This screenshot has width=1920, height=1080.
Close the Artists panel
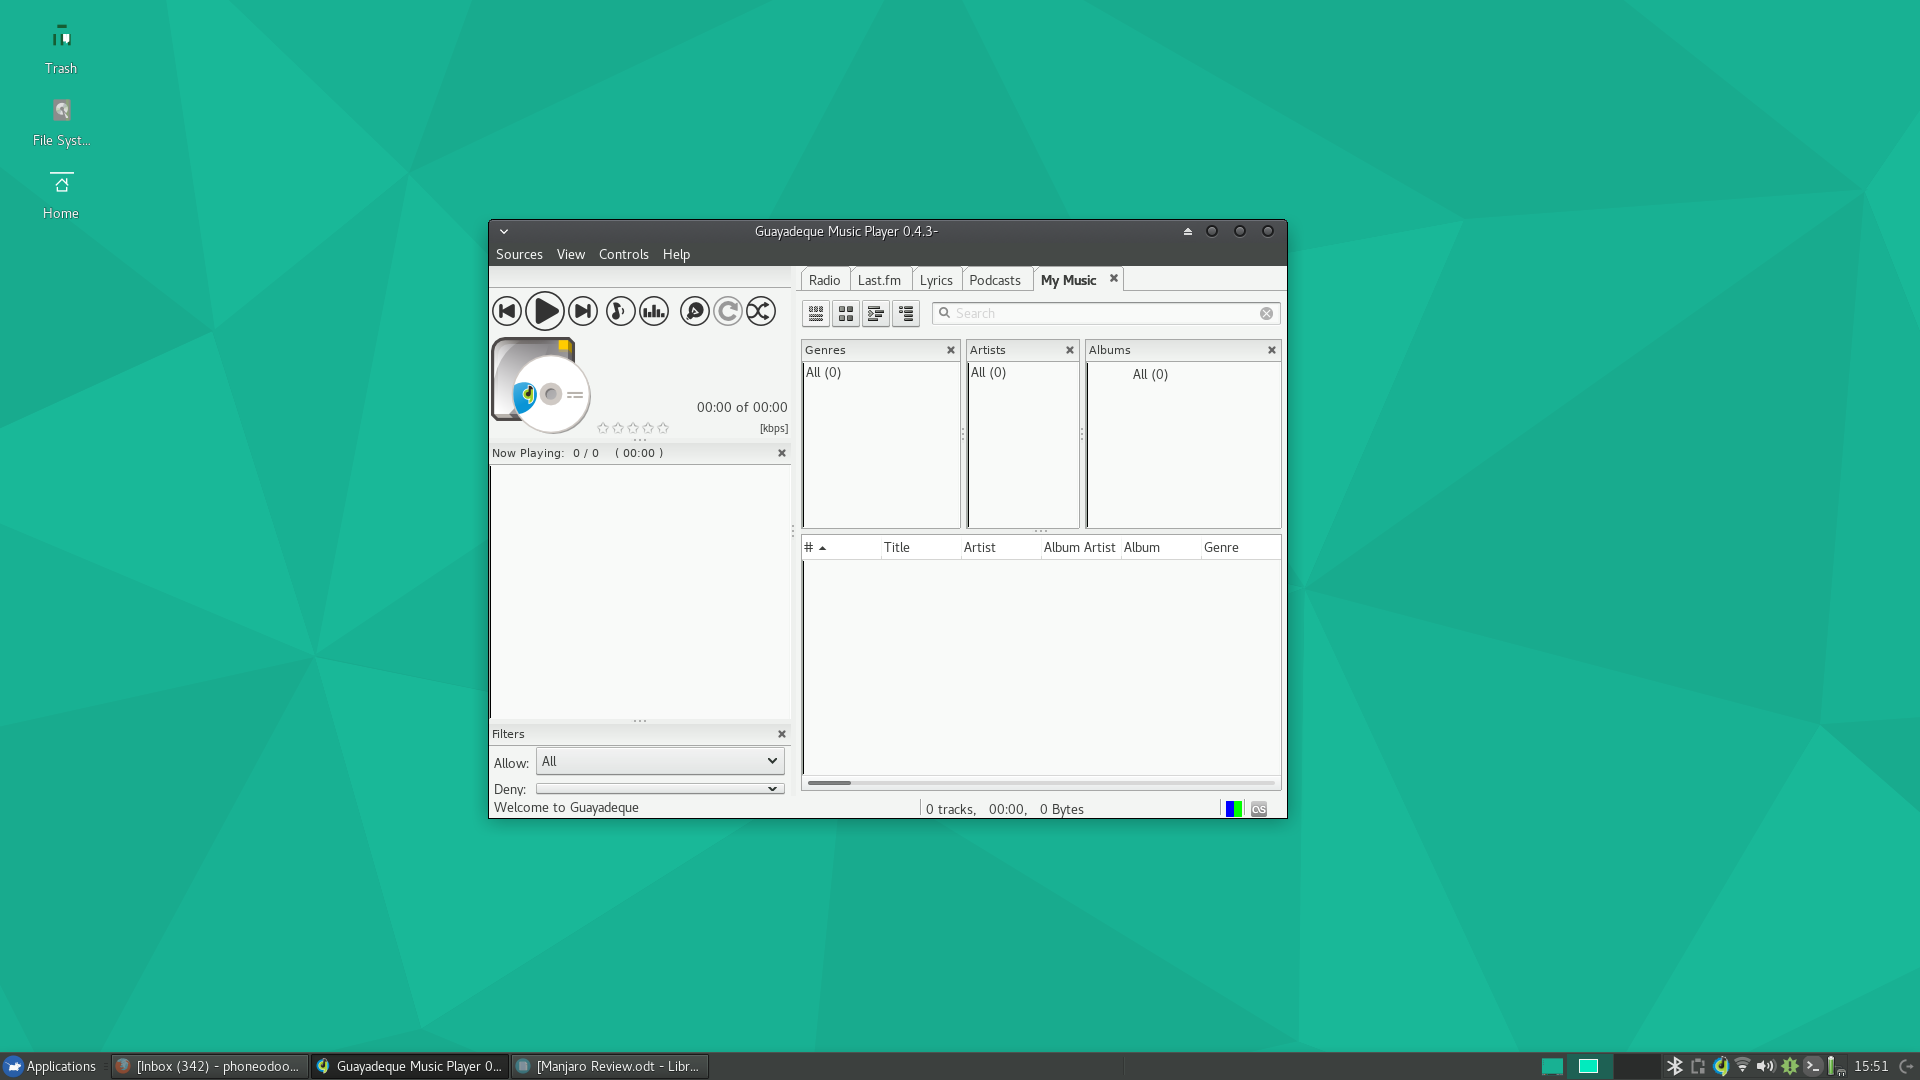(1070, 350)
